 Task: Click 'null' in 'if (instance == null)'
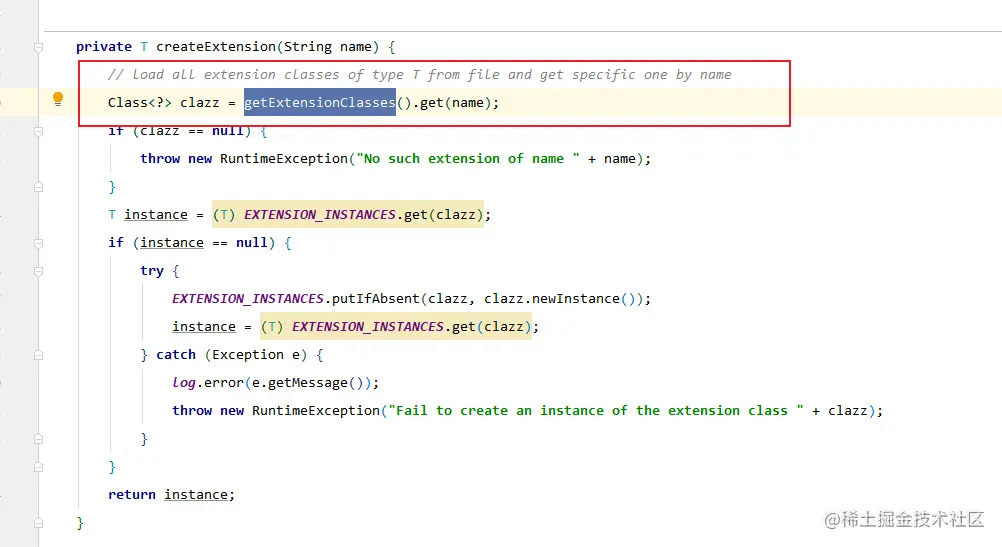[252, 243]
